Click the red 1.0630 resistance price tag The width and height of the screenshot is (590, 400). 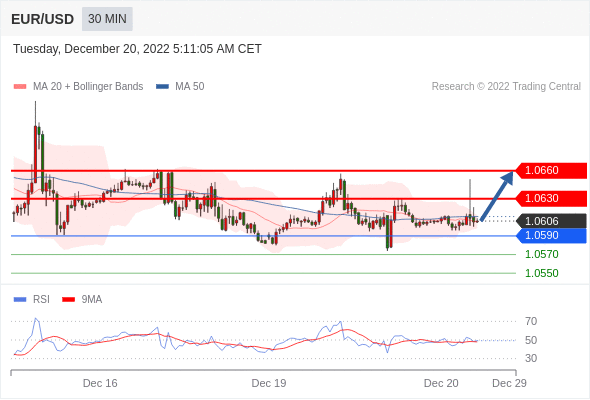click(x=552, y=198)
